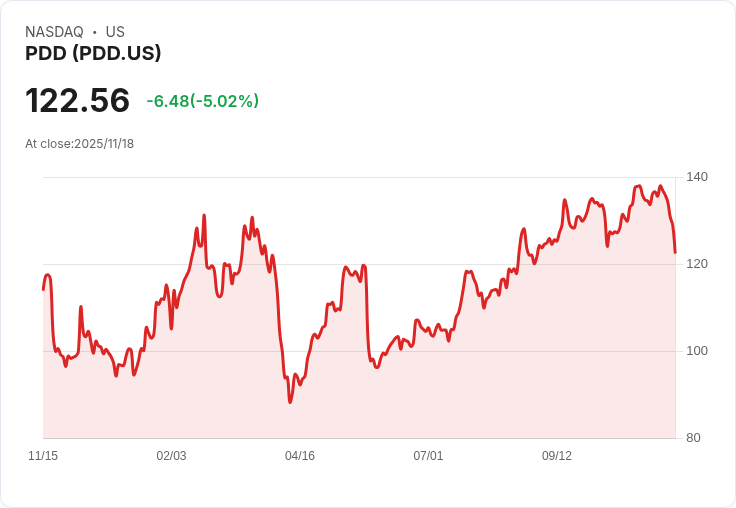Click the 80 y-axis label
The width and height of the screenshot is (736, 508).
pyautogui.click(x=693, y=438)
